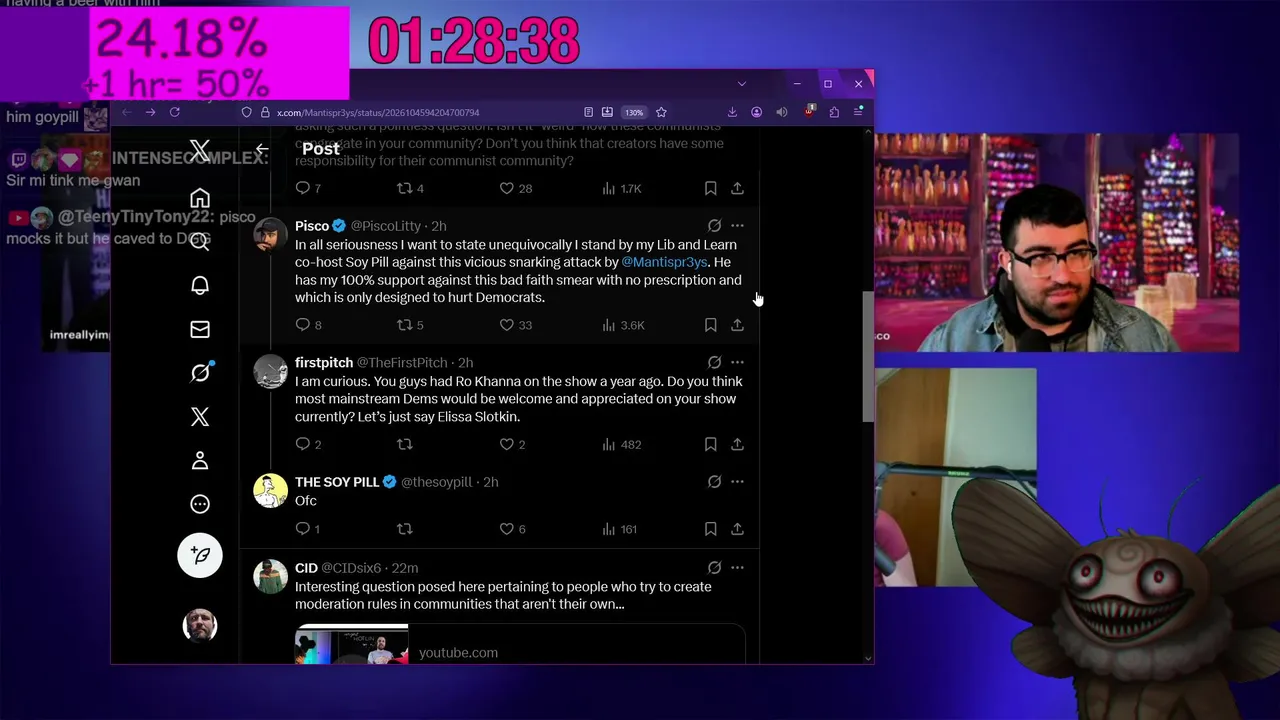Open the browser downloads panel
The image size is (1280, 720).
tap(732, 112)
